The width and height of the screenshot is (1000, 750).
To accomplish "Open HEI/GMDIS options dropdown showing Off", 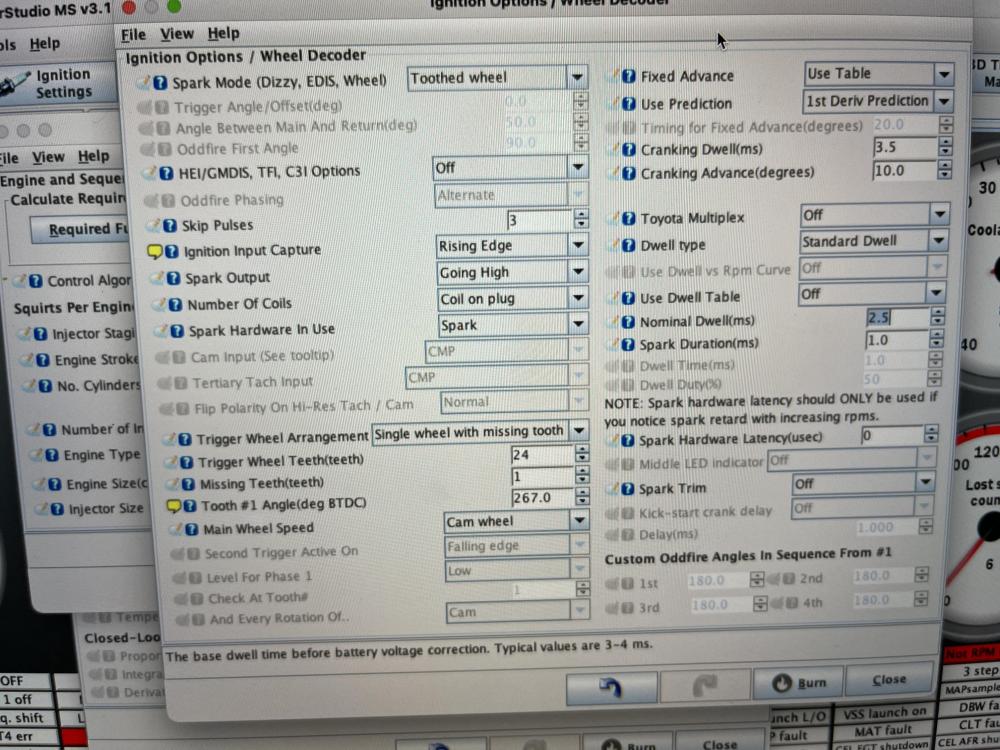I will [510, 168].
